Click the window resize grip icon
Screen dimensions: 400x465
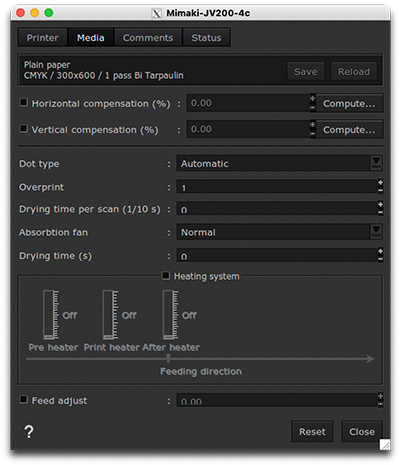pos(385,444)
